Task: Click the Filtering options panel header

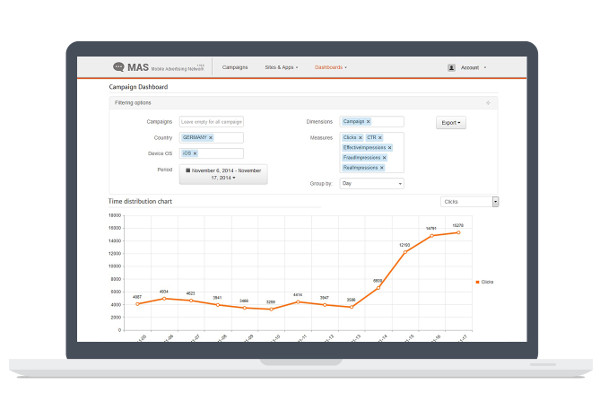Action: [x=303, y=103]
